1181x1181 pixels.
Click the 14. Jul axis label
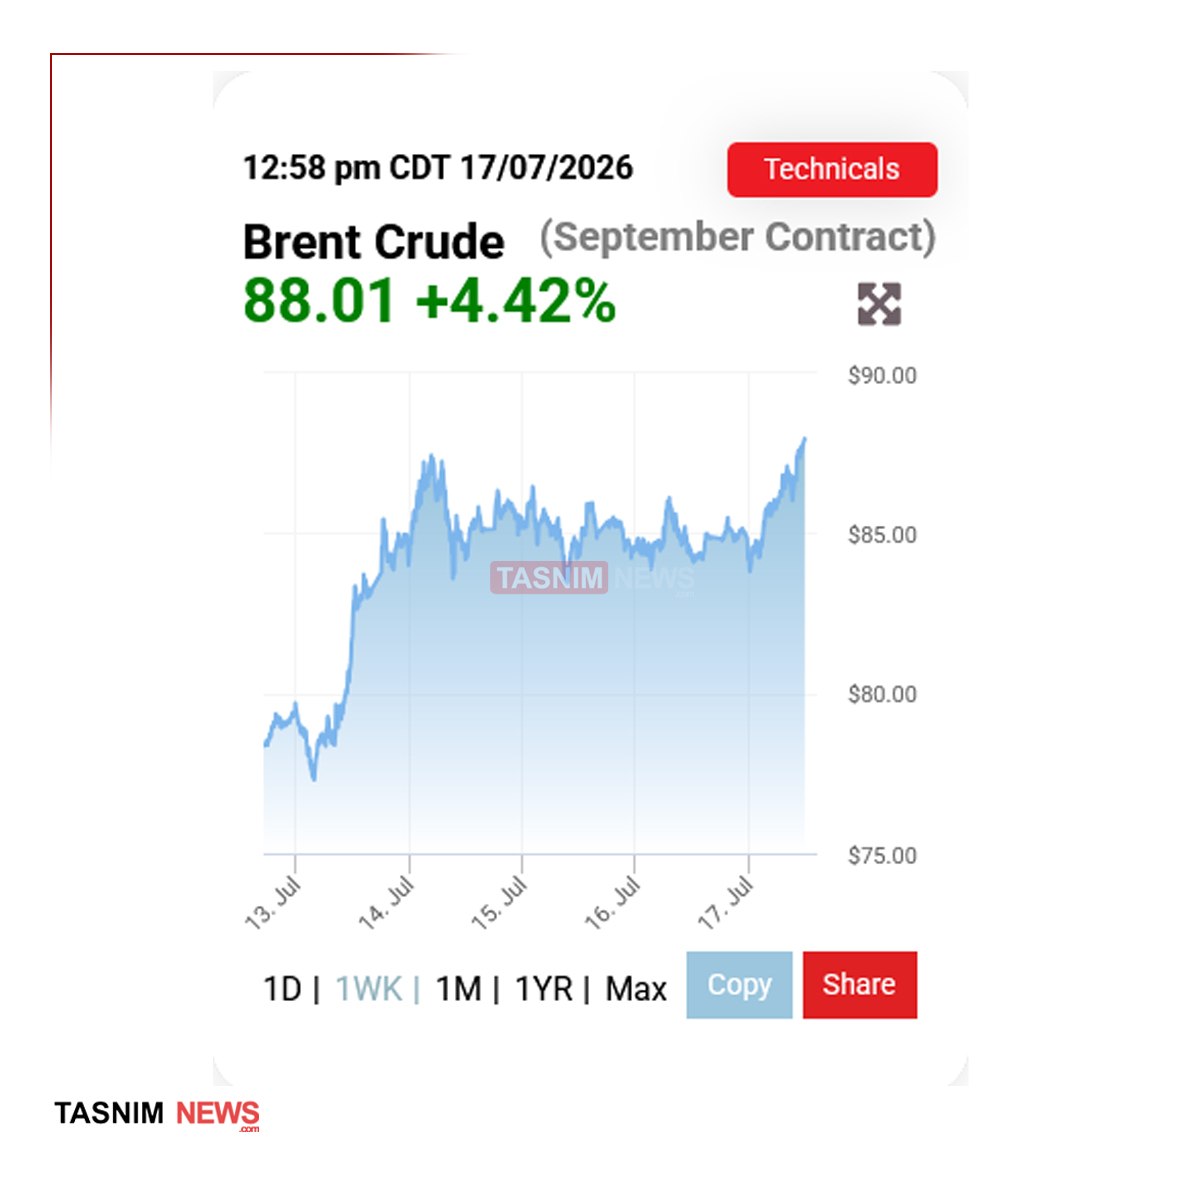[x=386, y=903]
